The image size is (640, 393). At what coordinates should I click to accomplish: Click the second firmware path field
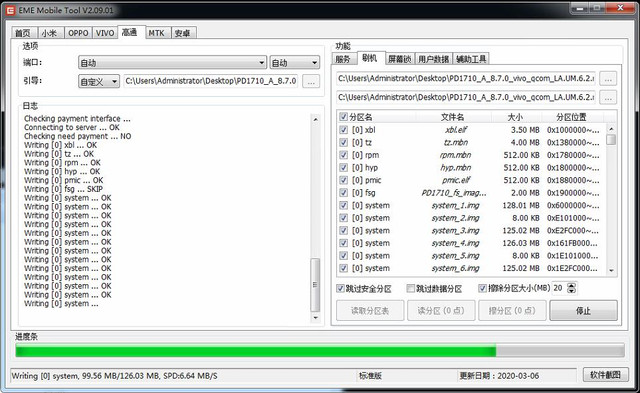pos(466,97)
